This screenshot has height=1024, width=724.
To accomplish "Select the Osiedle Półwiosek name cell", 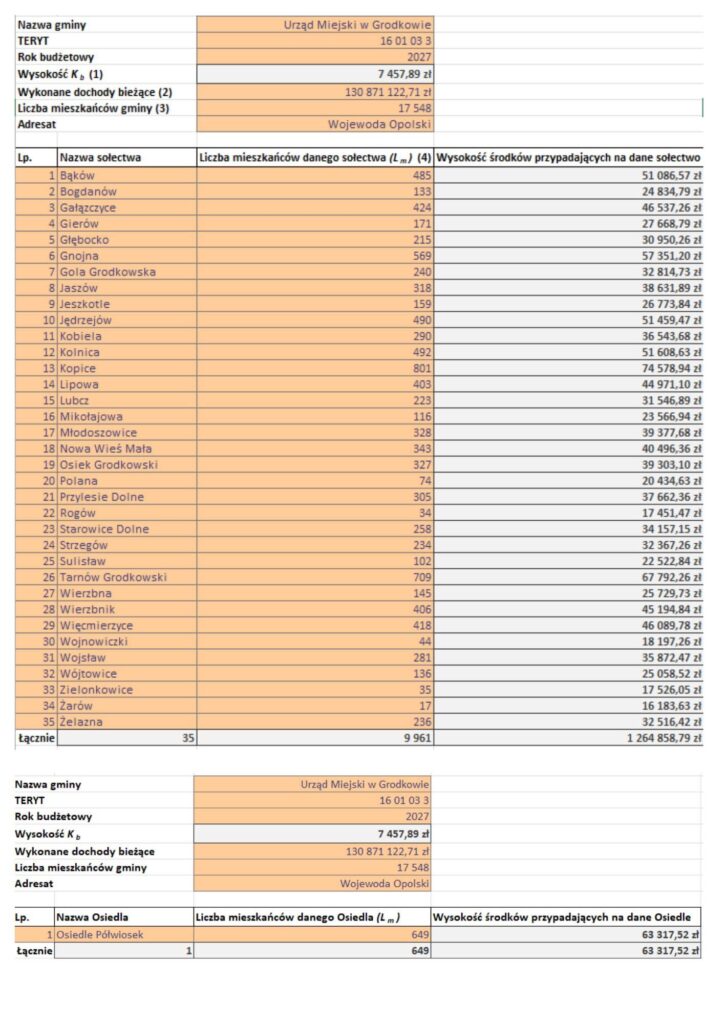I will pyautogui.click(x=124, y=935).
